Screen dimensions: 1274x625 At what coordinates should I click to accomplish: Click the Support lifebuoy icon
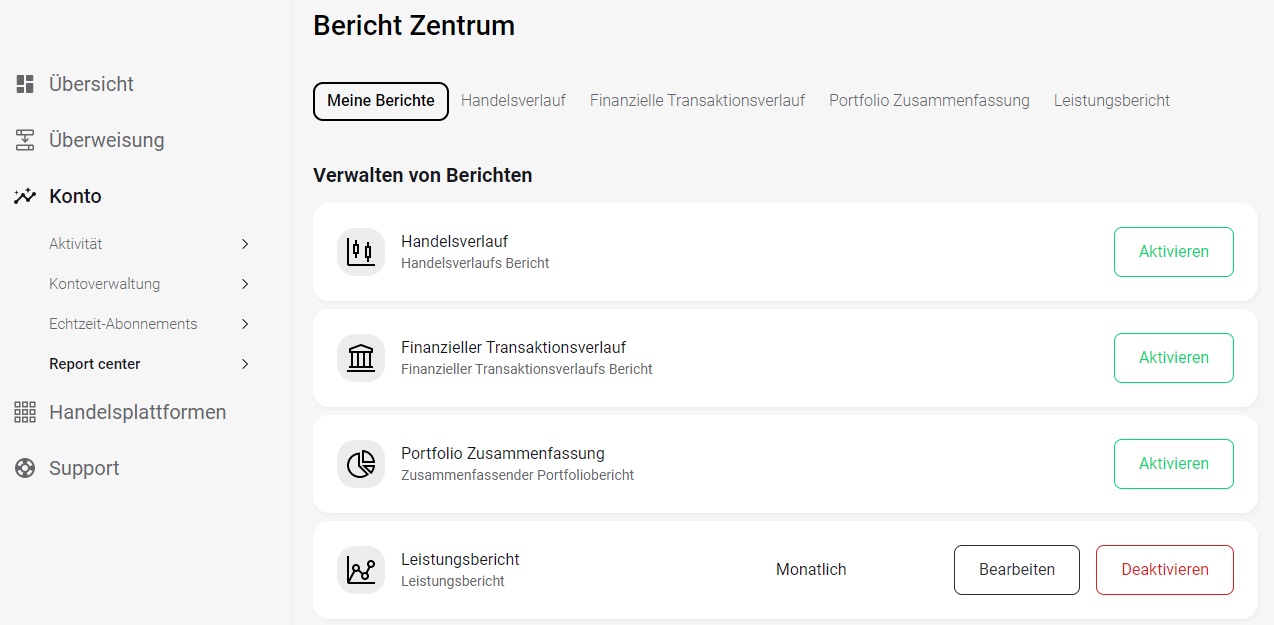[25, 468]
